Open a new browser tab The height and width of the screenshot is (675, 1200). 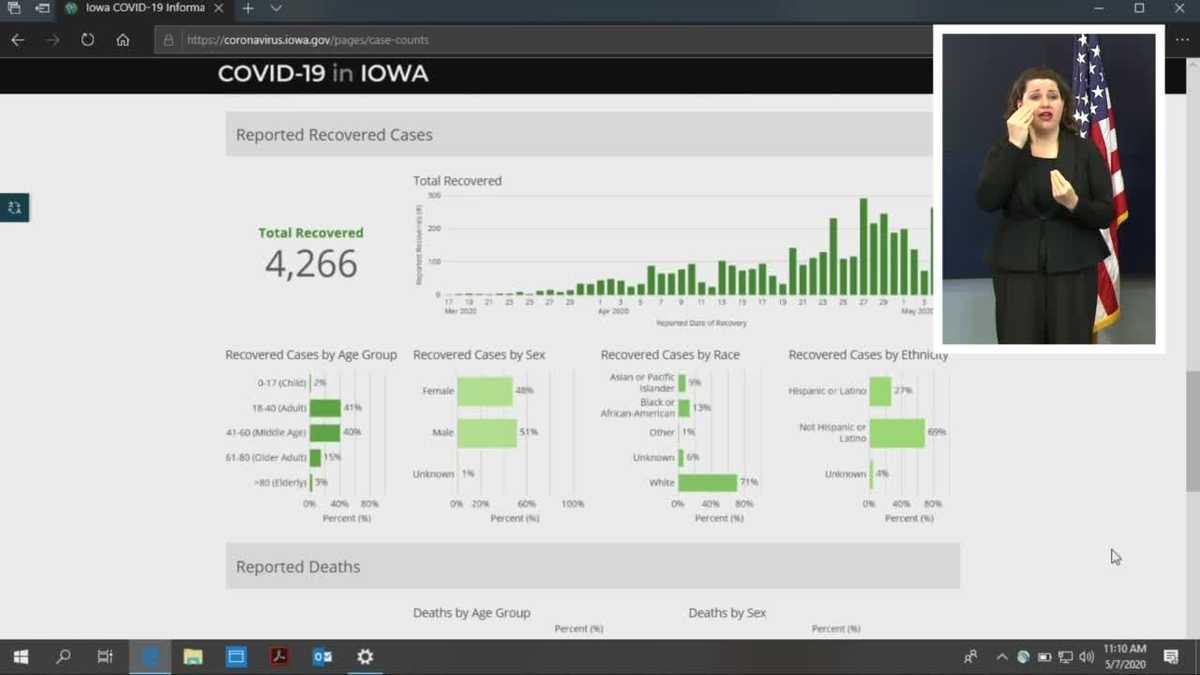[246, 10]
